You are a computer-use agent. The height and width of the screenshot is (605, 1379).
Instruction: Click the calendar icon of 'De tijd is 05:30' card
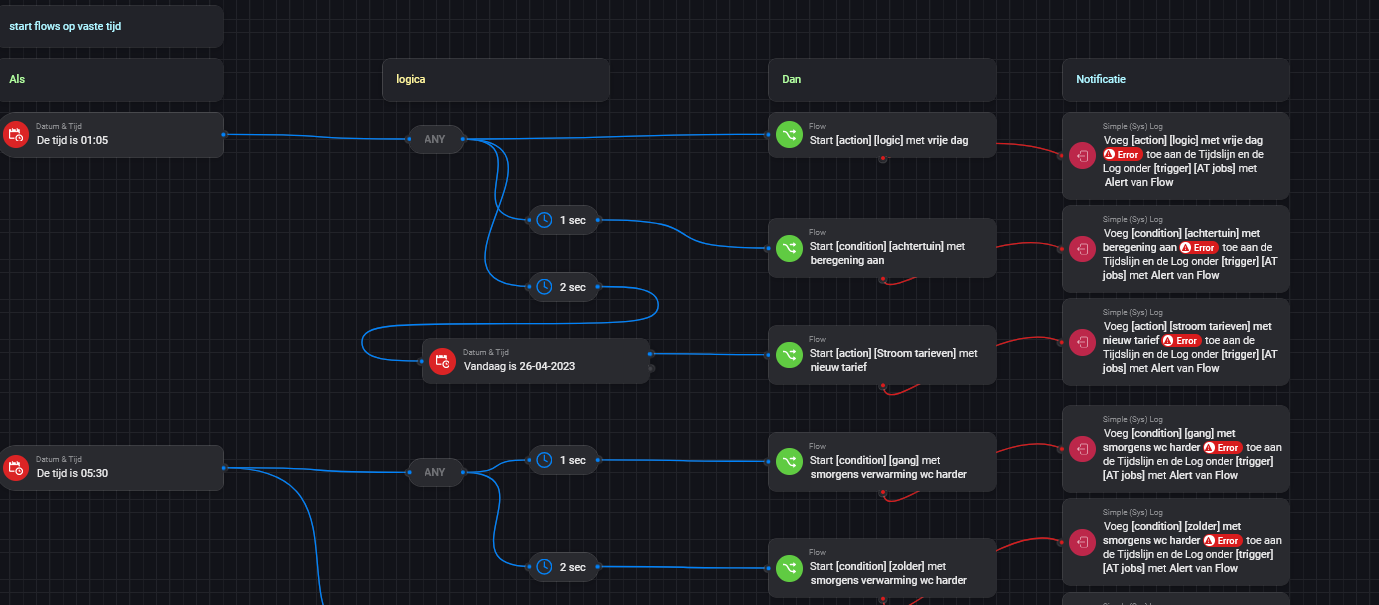point(16,468)
